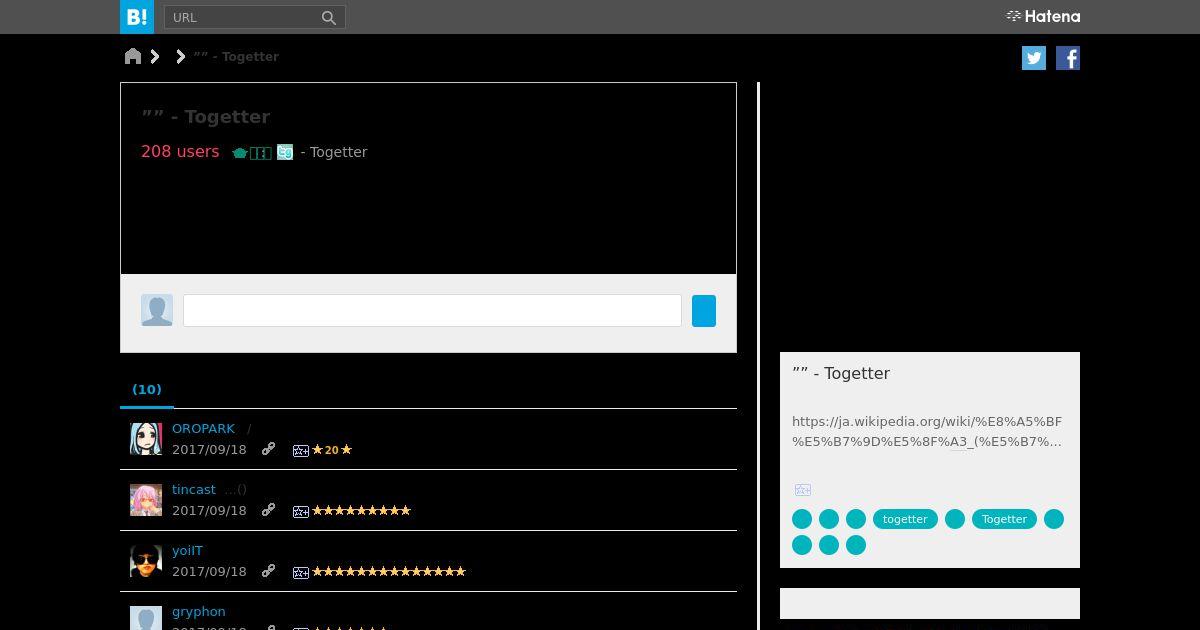
Task: Open the "- Togetter" site link beside favicon
Action: [334, 152]
